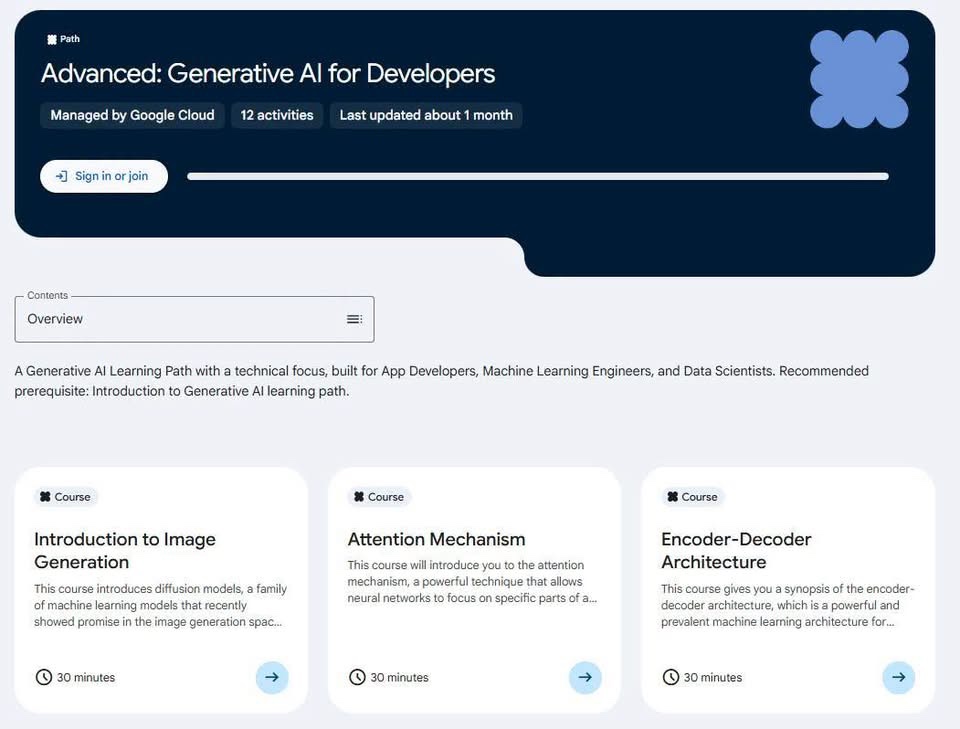This screenshot has width=960, height=729.
Task: Click the learning path description paragraph
Action: pyautogui.click(x=441, y=381)
